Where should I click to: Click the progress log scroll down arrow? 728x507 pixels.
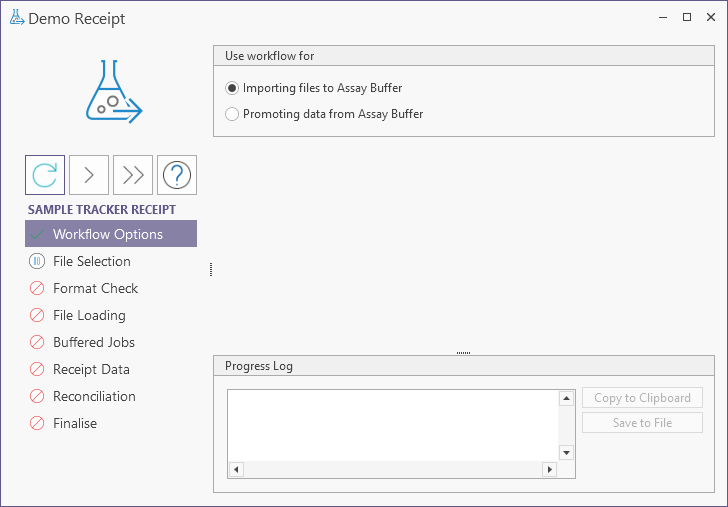click(x=566, y=452)
